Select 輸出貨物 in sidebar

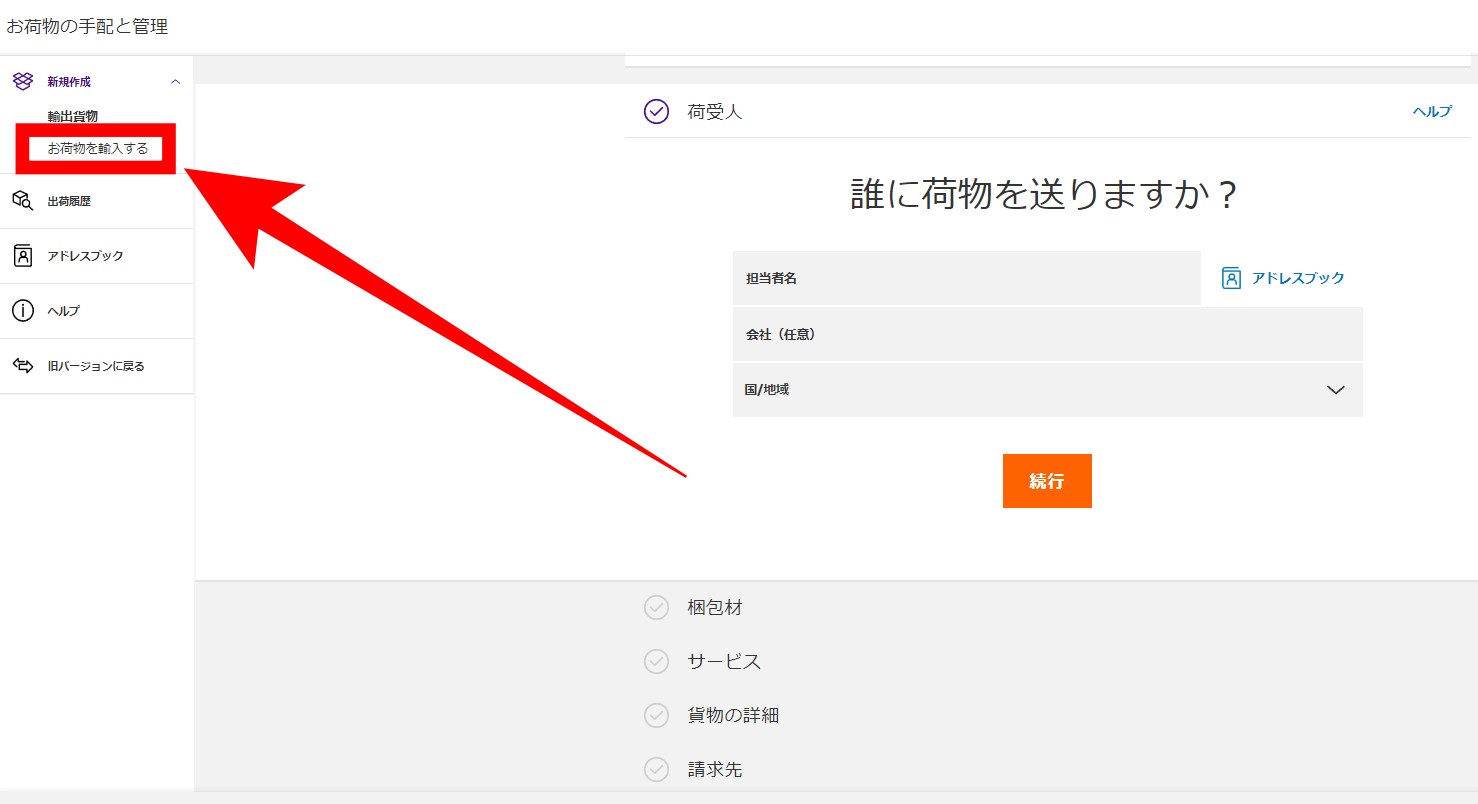pos(73,116)
